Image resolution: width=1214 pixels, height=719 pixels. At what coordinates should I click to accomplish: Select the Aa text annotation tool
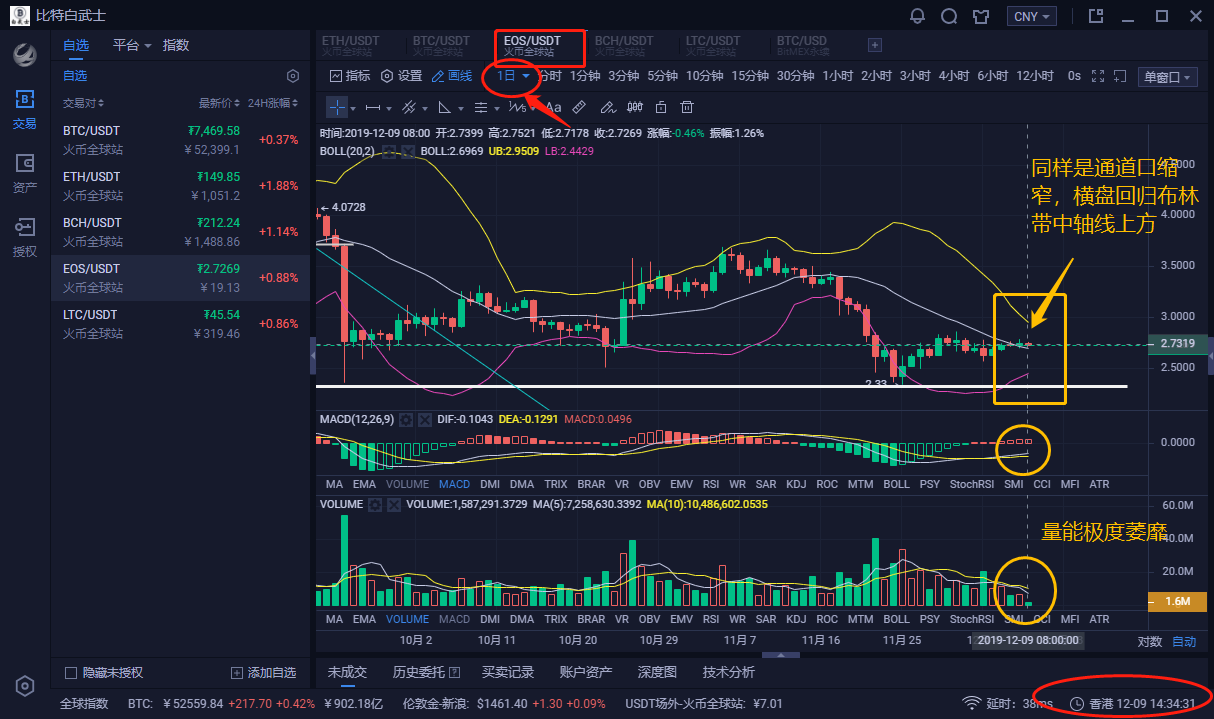[553, 107]
